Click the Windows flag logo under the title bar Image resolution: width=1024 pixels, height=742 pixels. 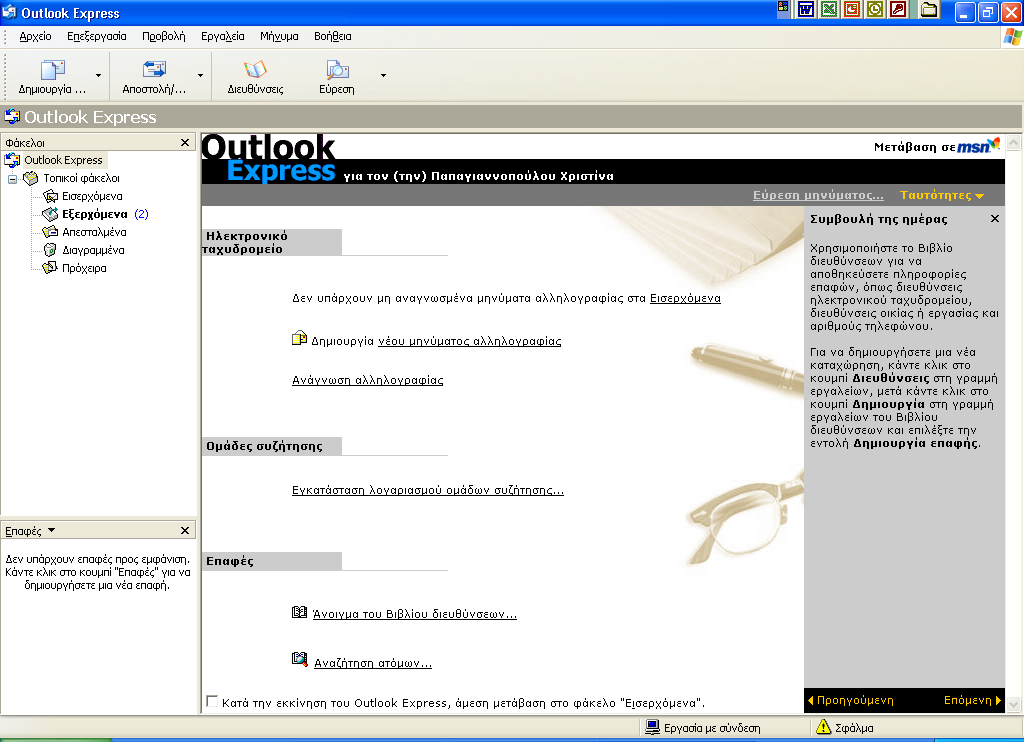point(1012,37)
